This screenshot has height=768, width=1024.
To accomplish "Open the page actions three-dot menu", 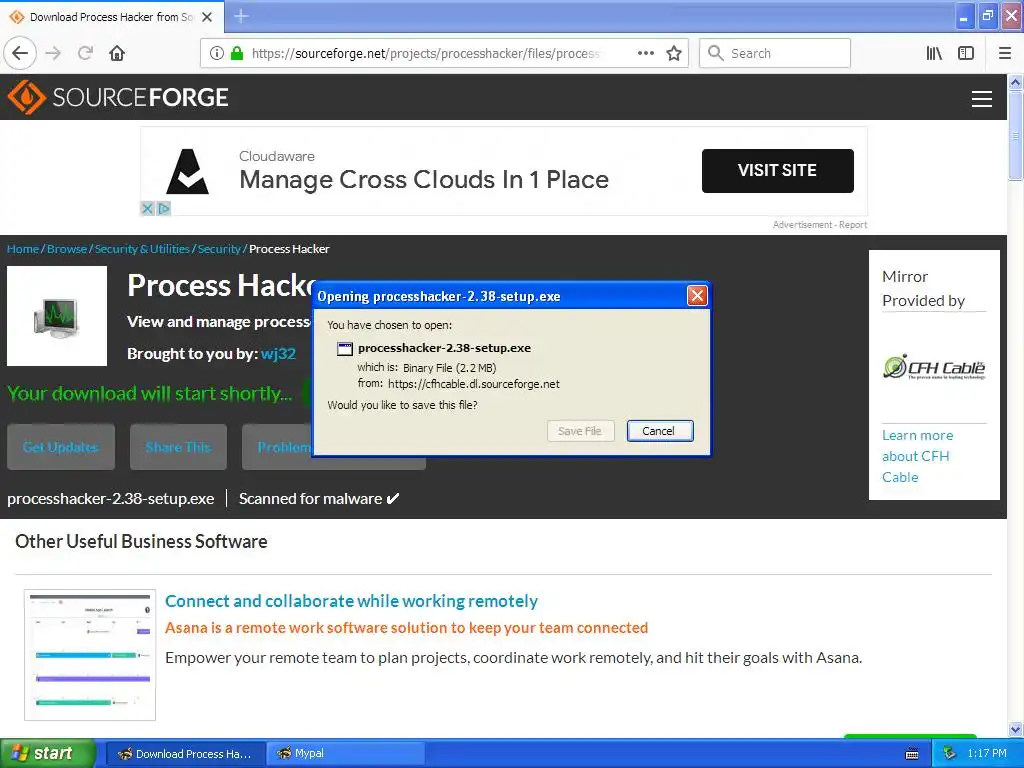I will point(645,53).
